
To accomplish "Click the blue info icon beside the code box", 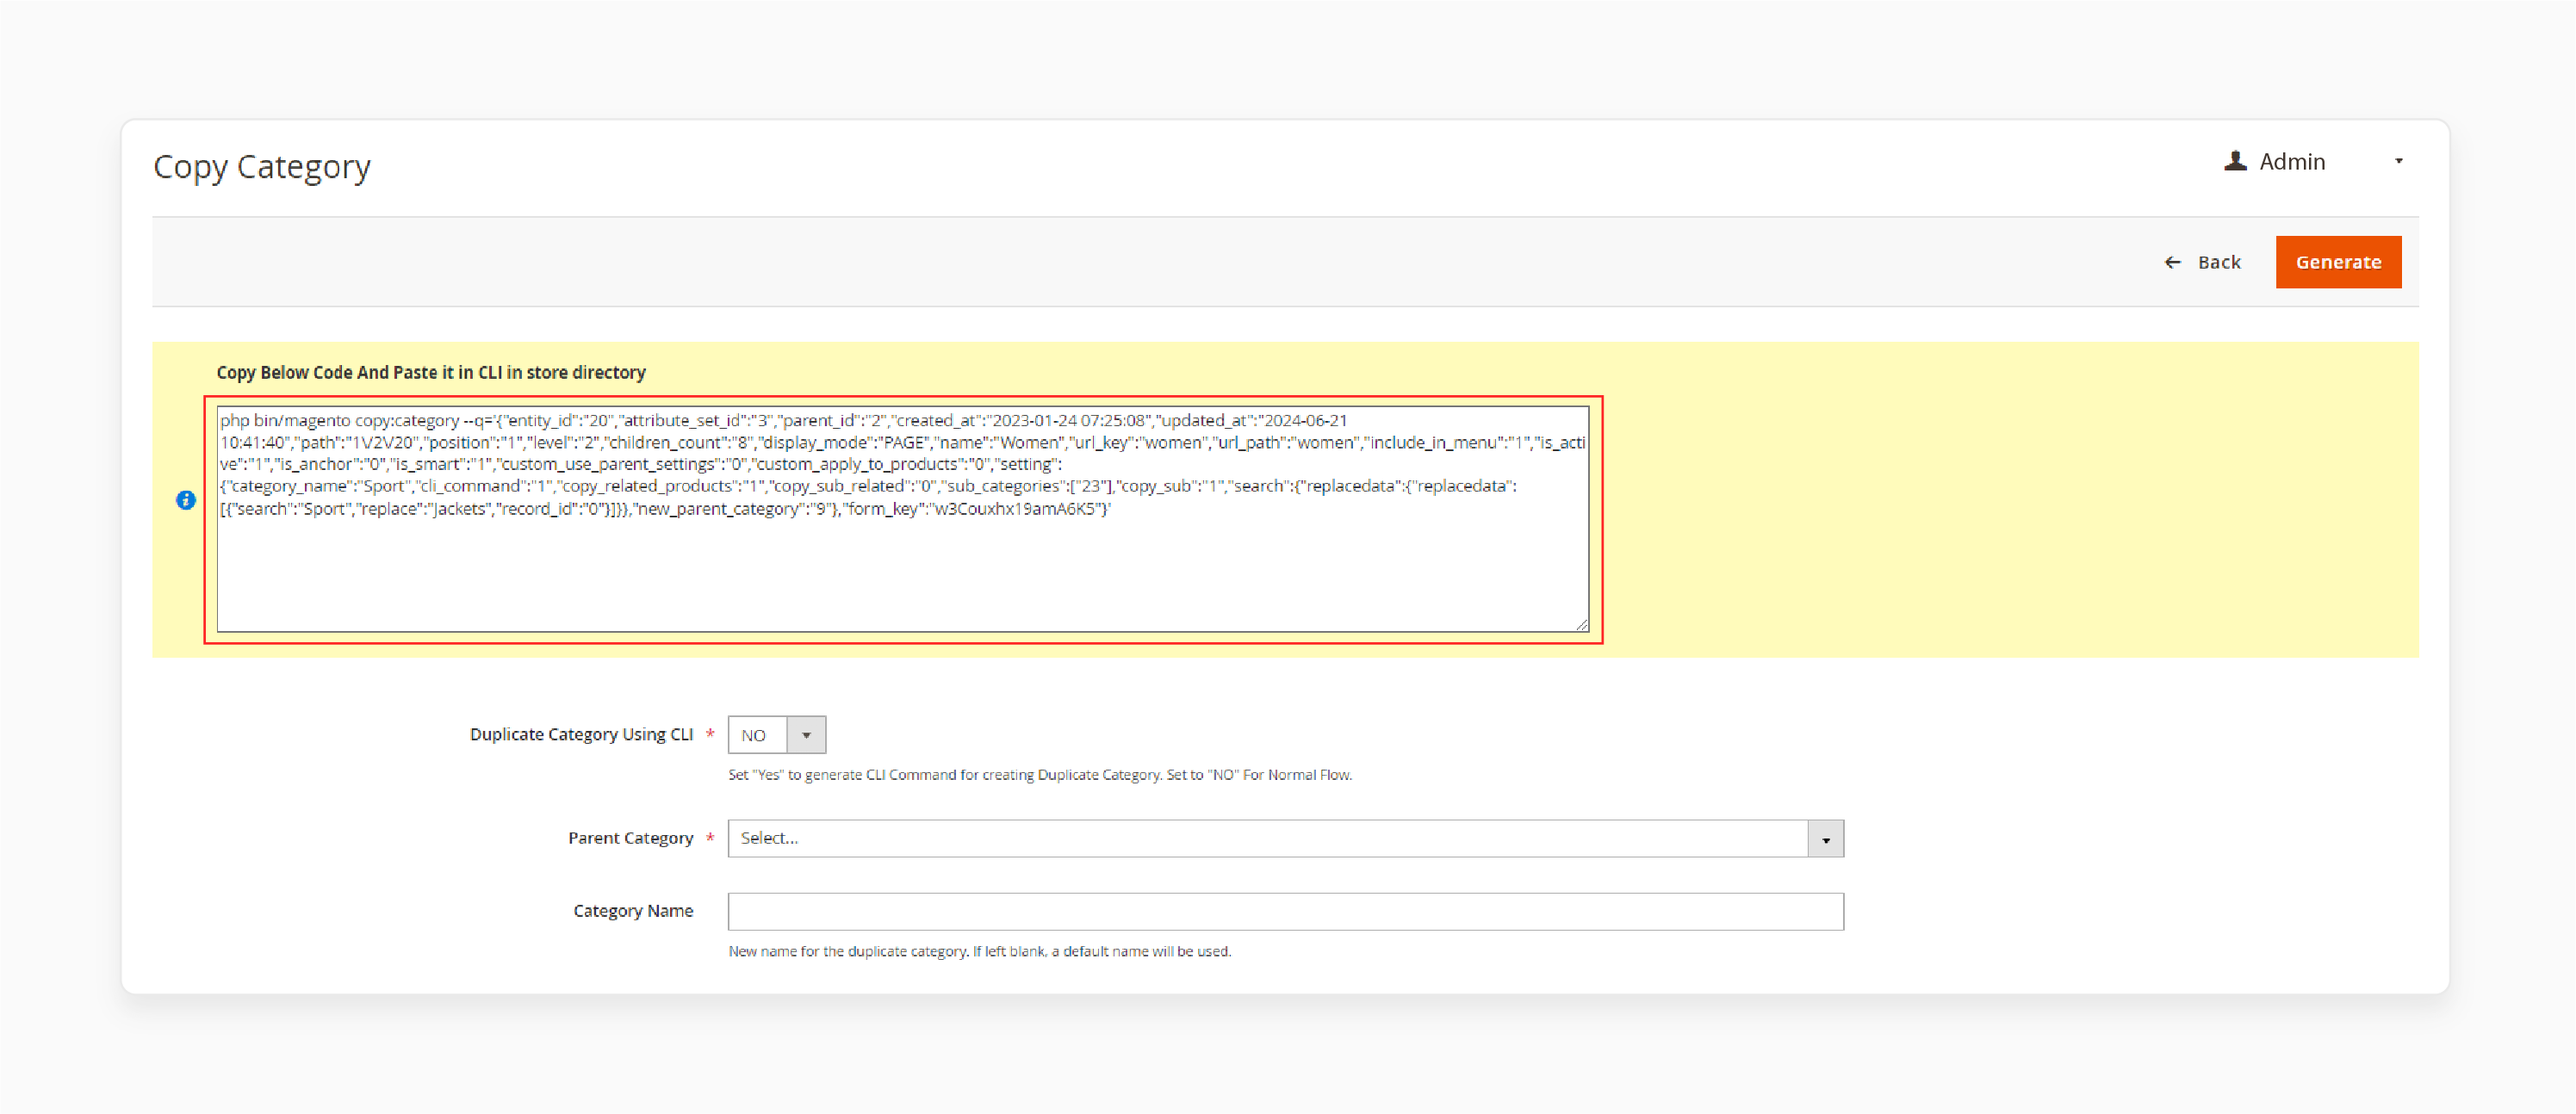I will tap(186, 500).
